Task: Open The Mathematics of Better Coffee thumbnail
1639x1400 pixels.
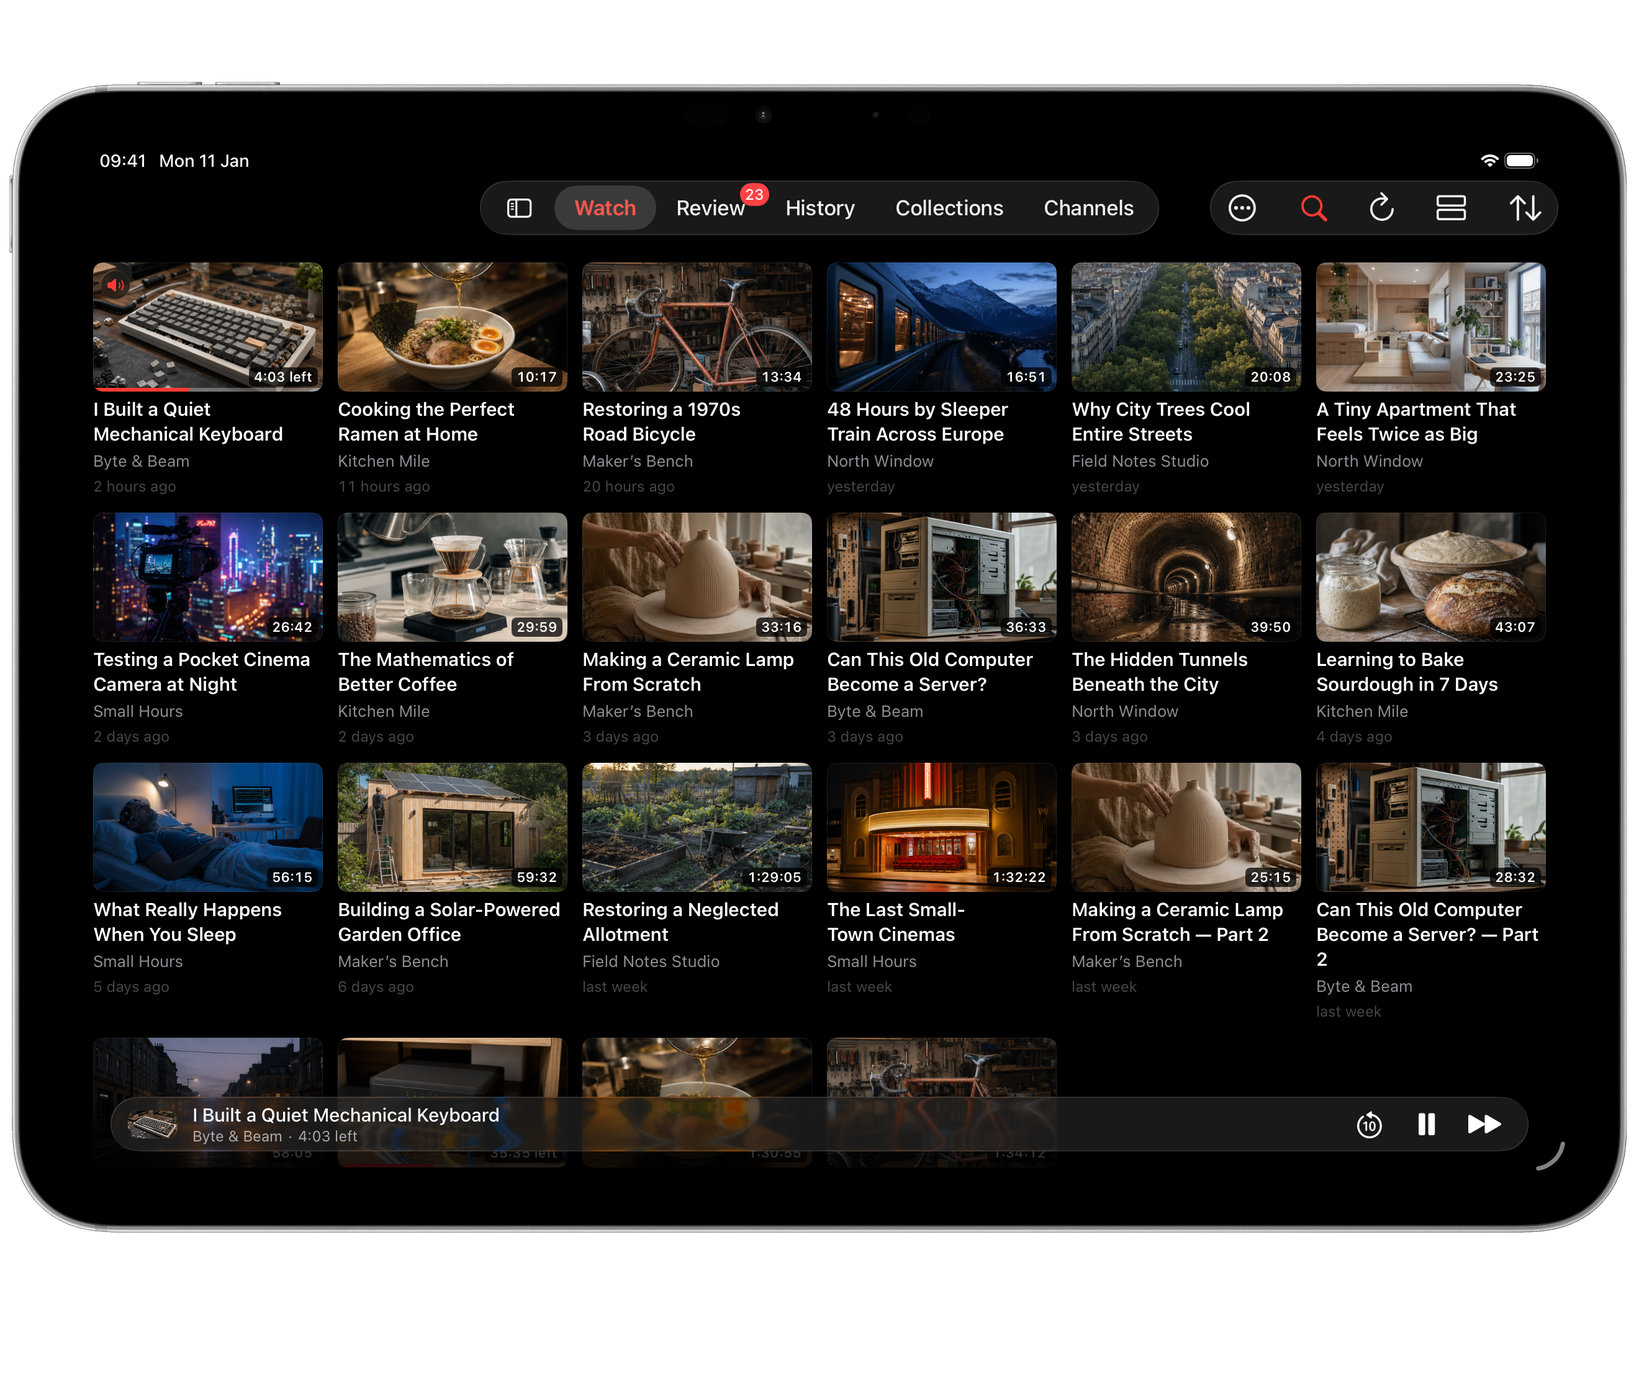Action: (452, 577)
